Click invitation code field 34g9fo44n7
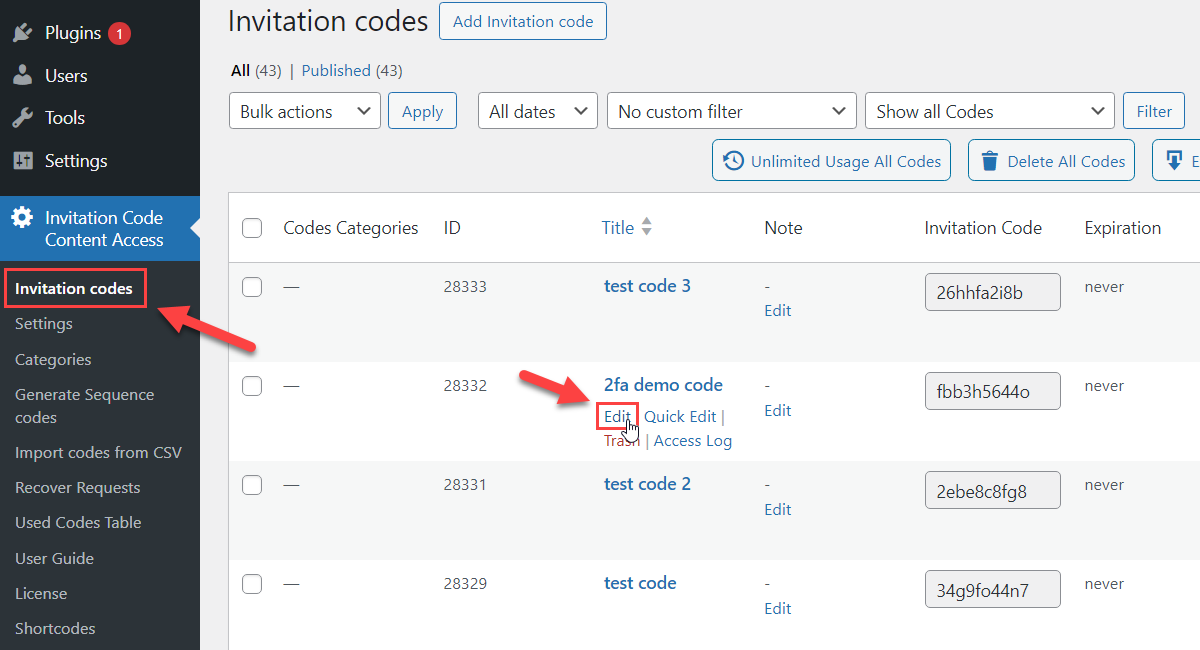This screenshot has height=650, width=1200. point(992,590)
